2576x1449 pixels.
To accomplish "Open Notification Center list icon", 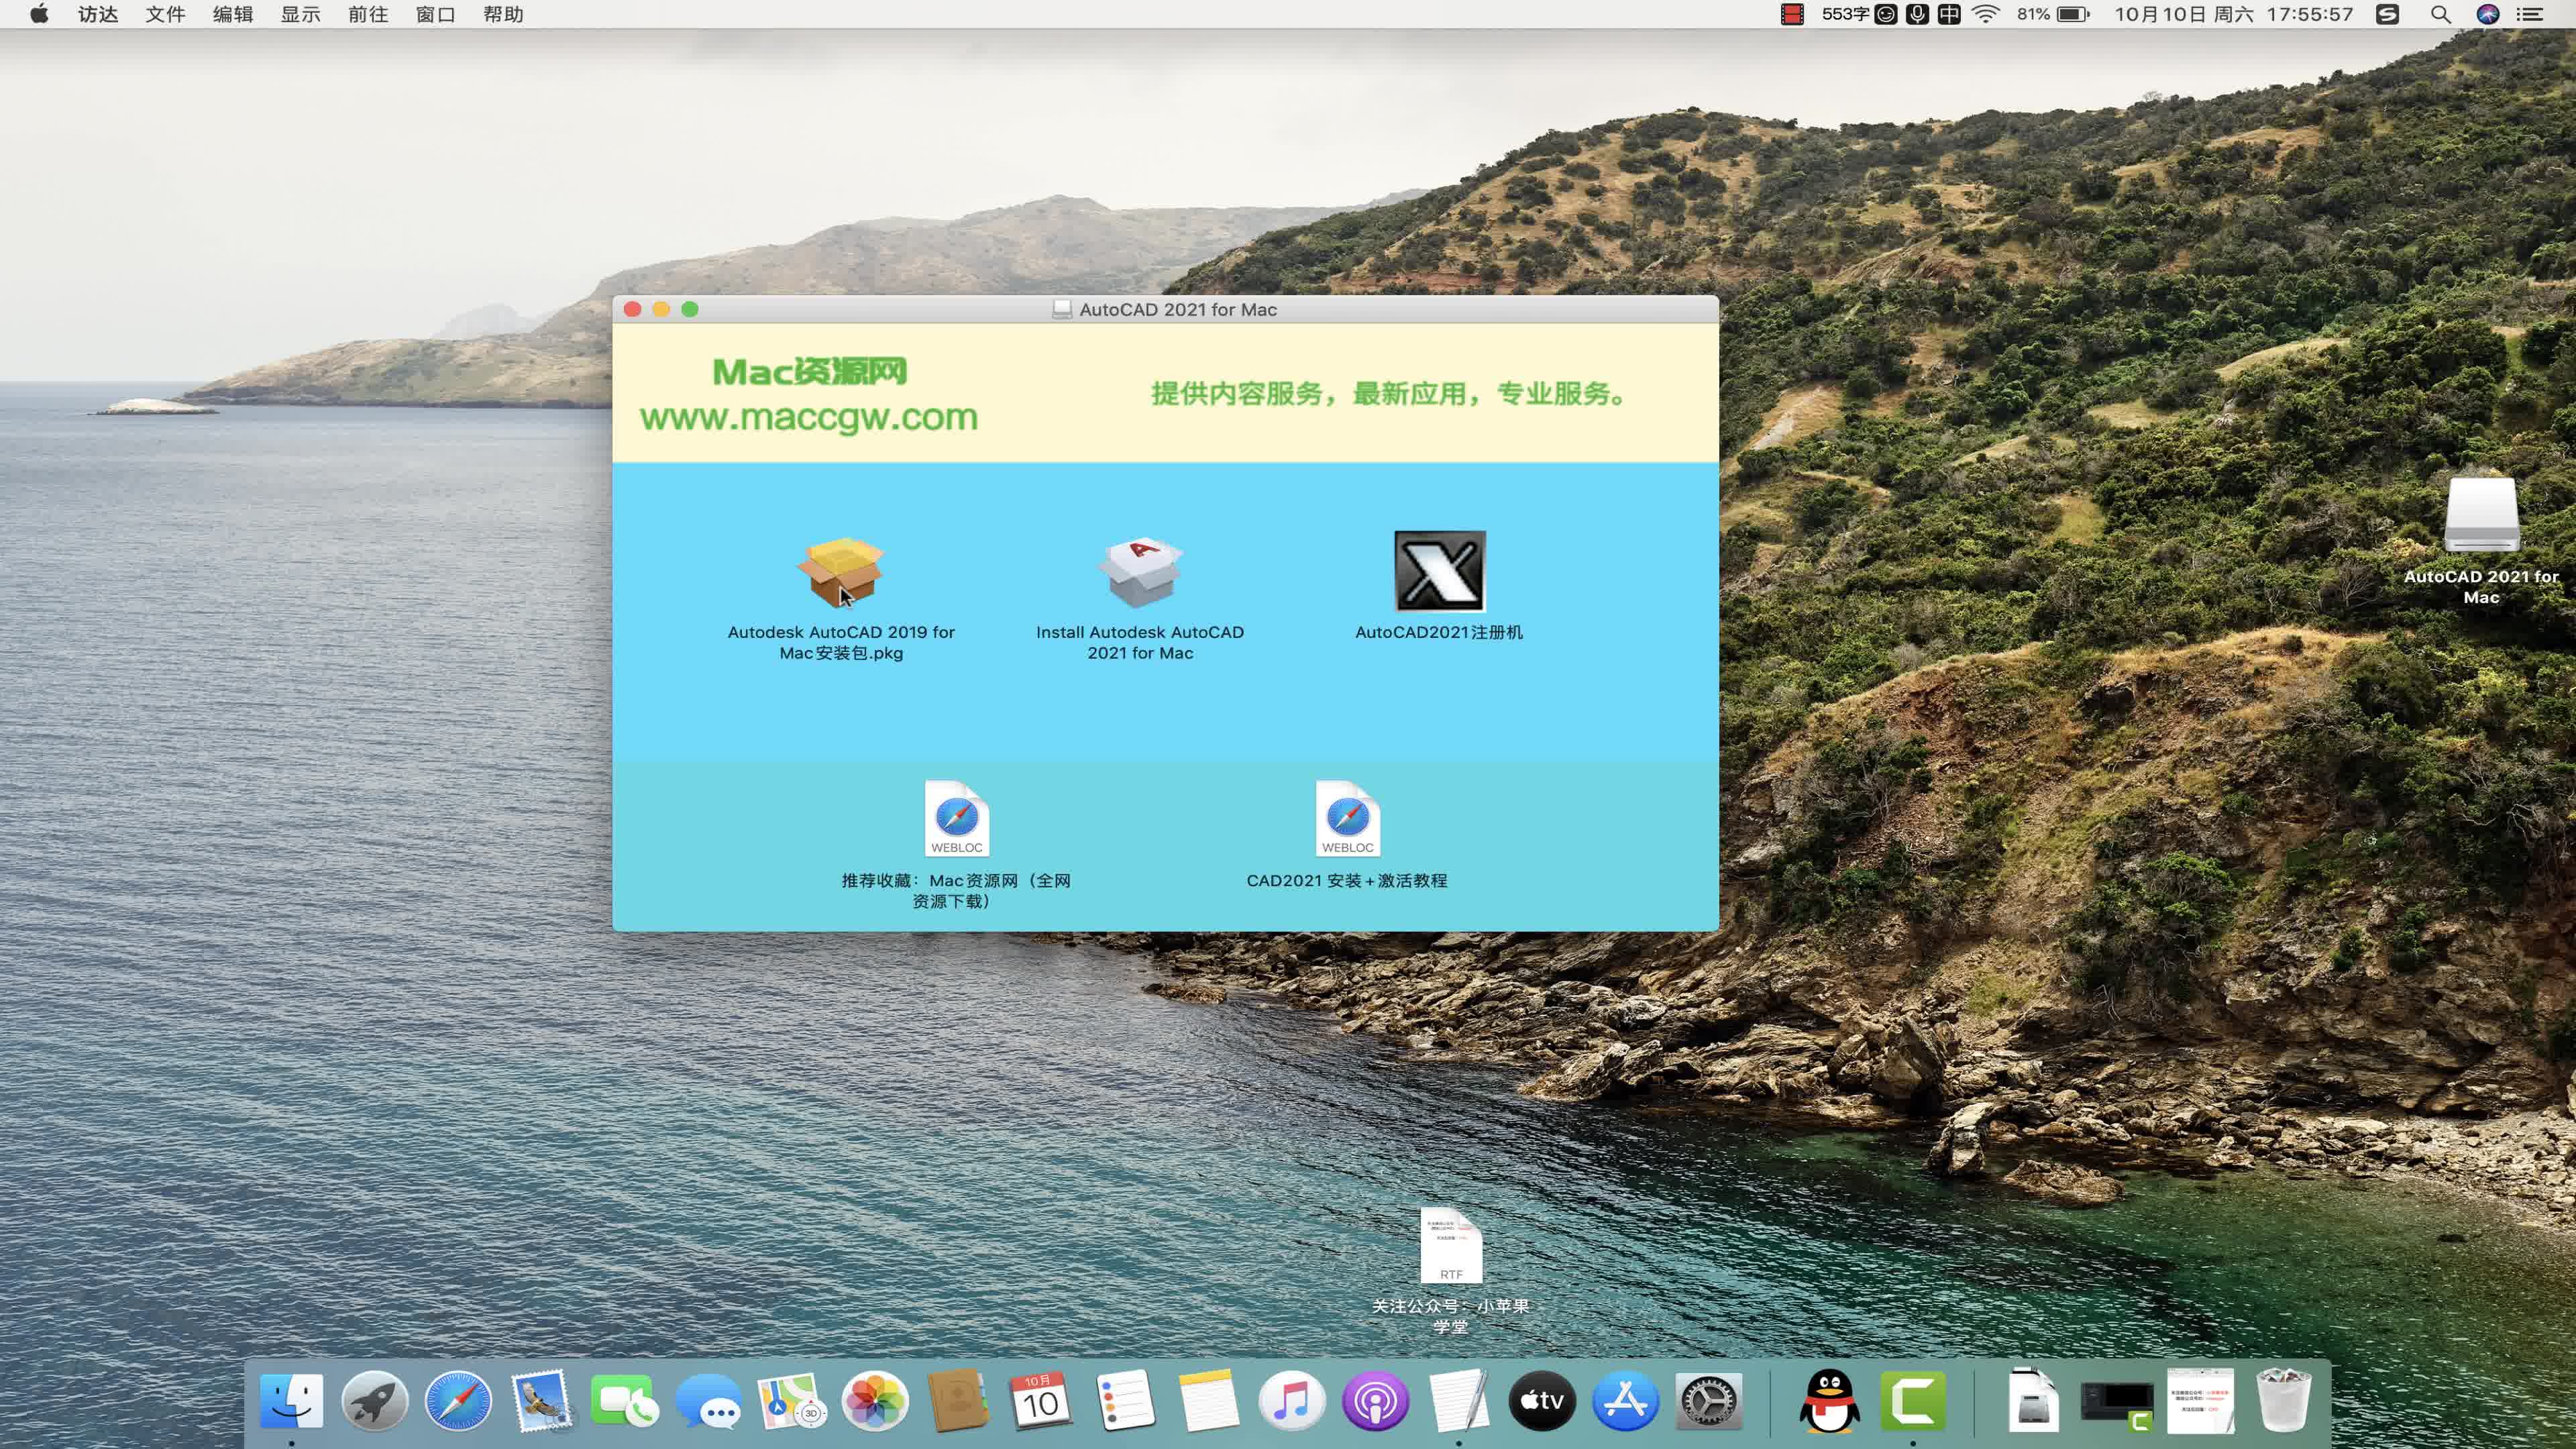I will pyautogui.click(x=2529, y=14).
